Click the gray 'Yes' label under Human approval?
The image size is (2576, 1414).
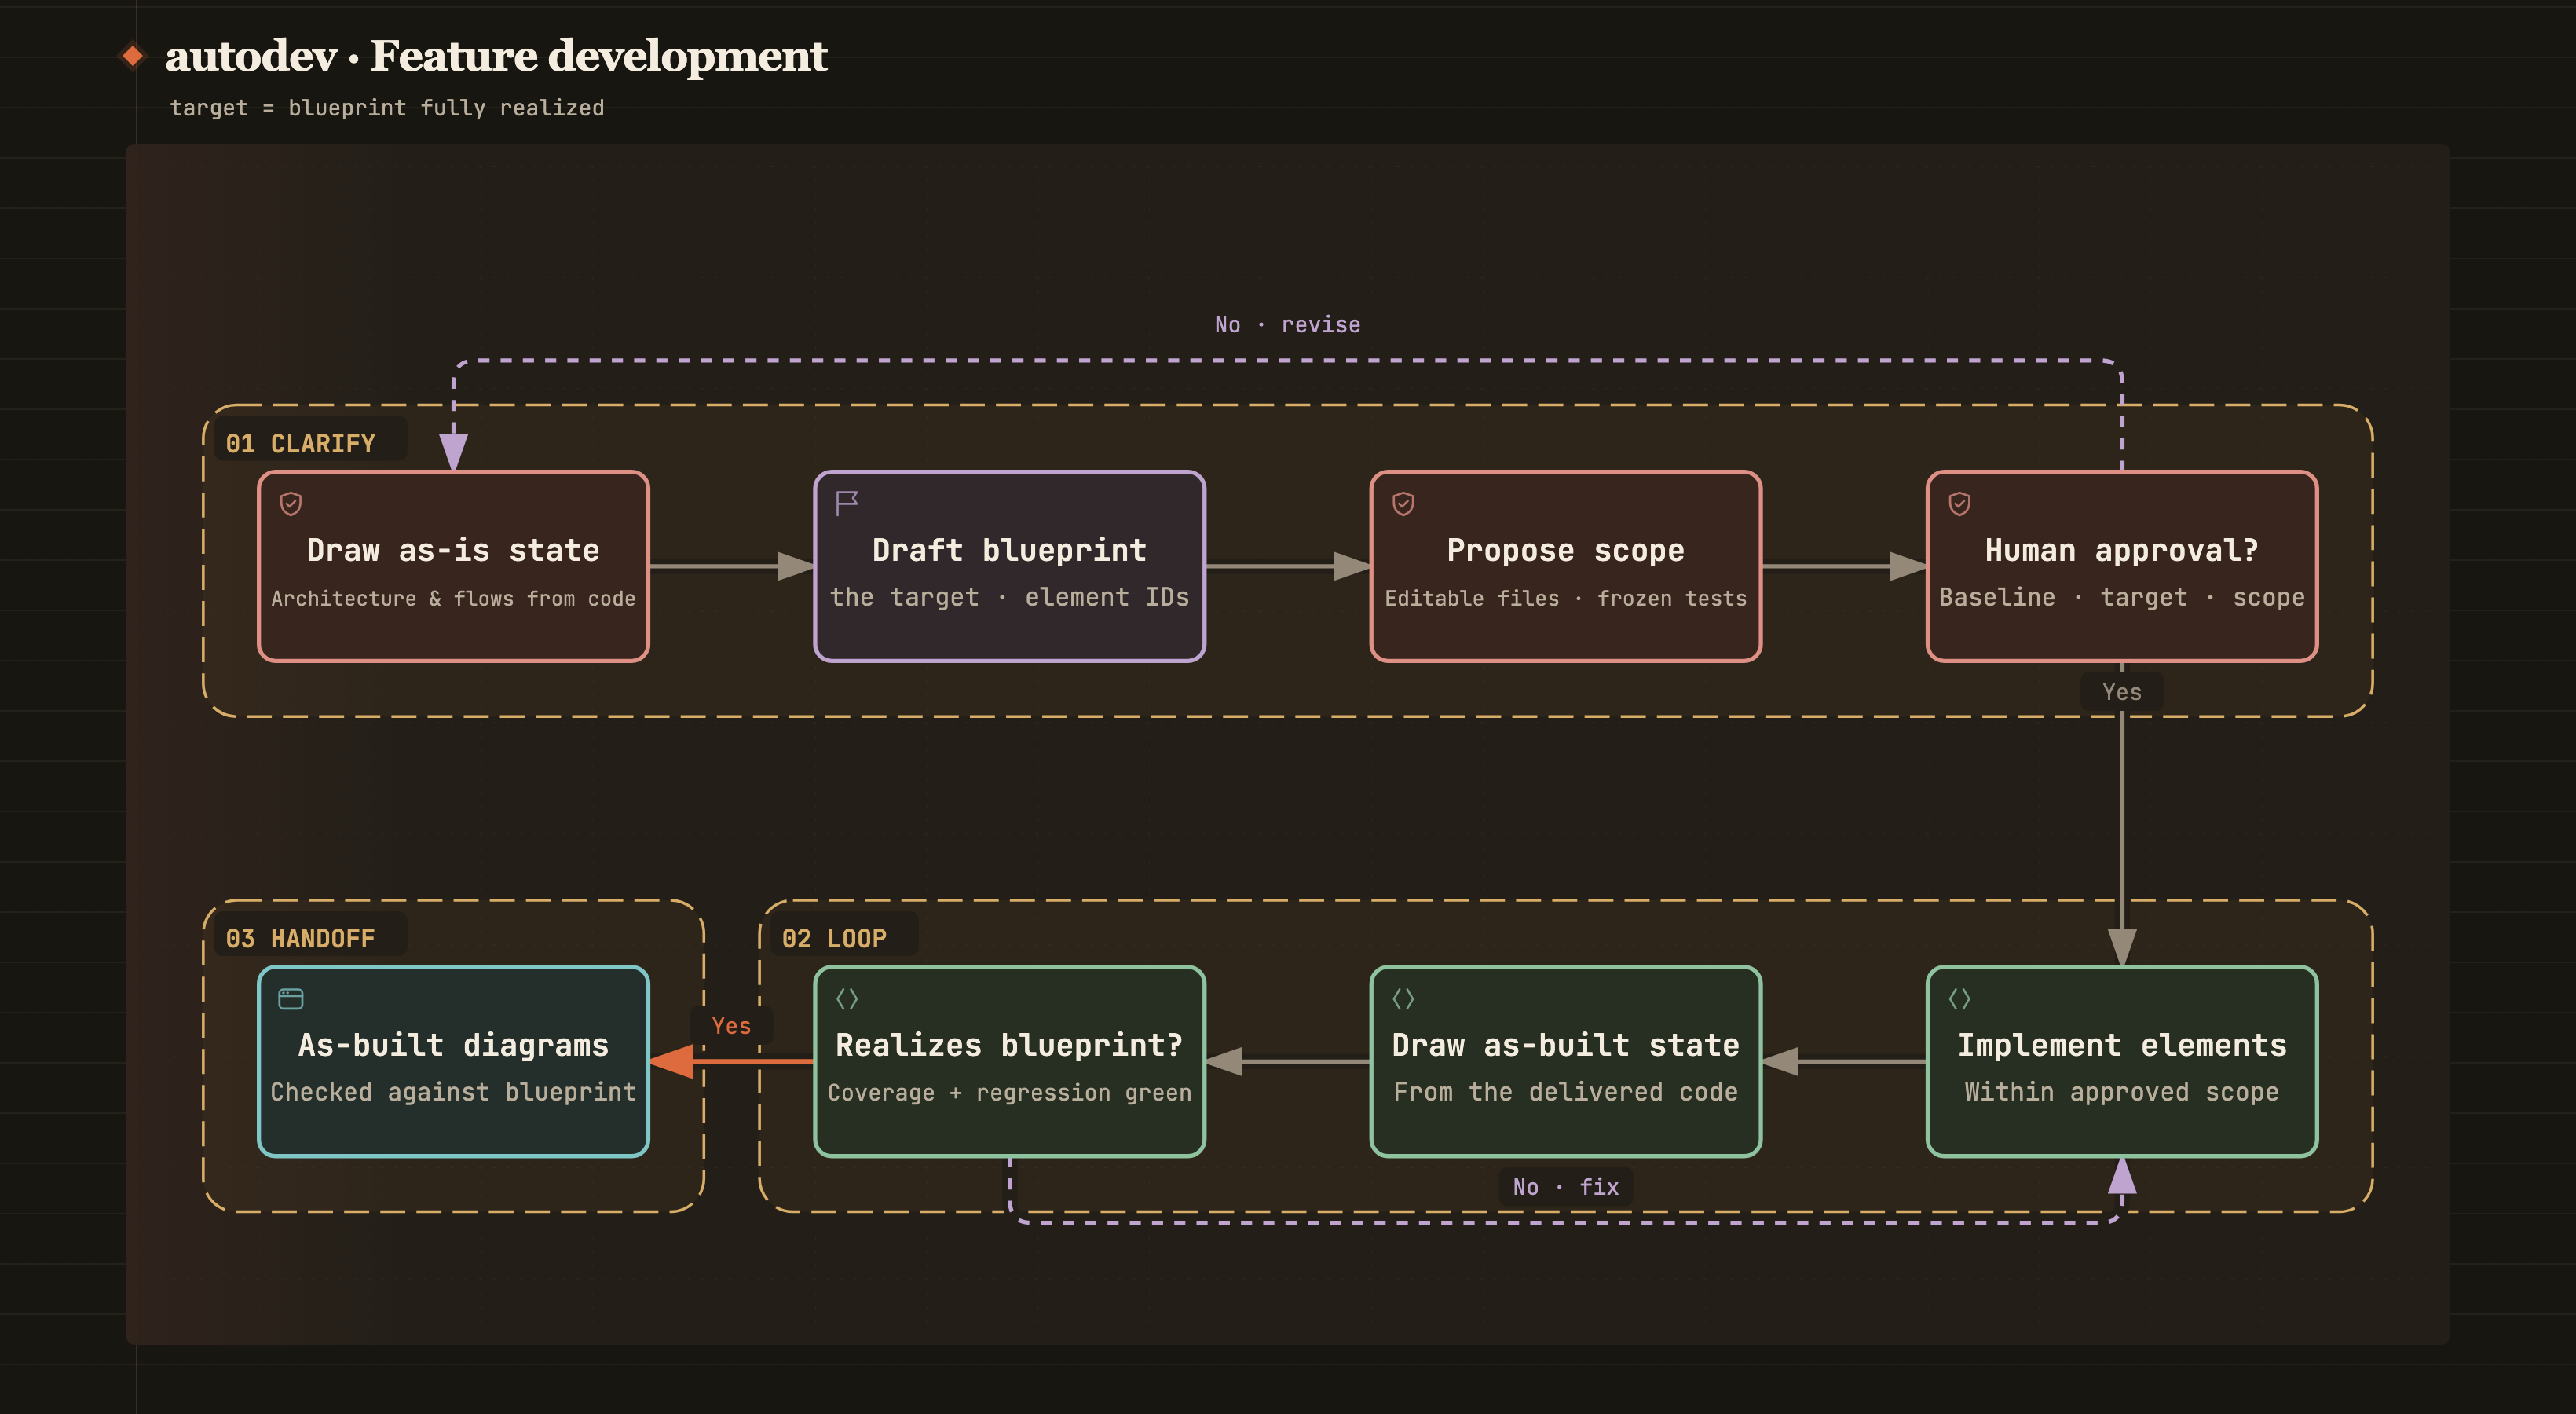2121,691
